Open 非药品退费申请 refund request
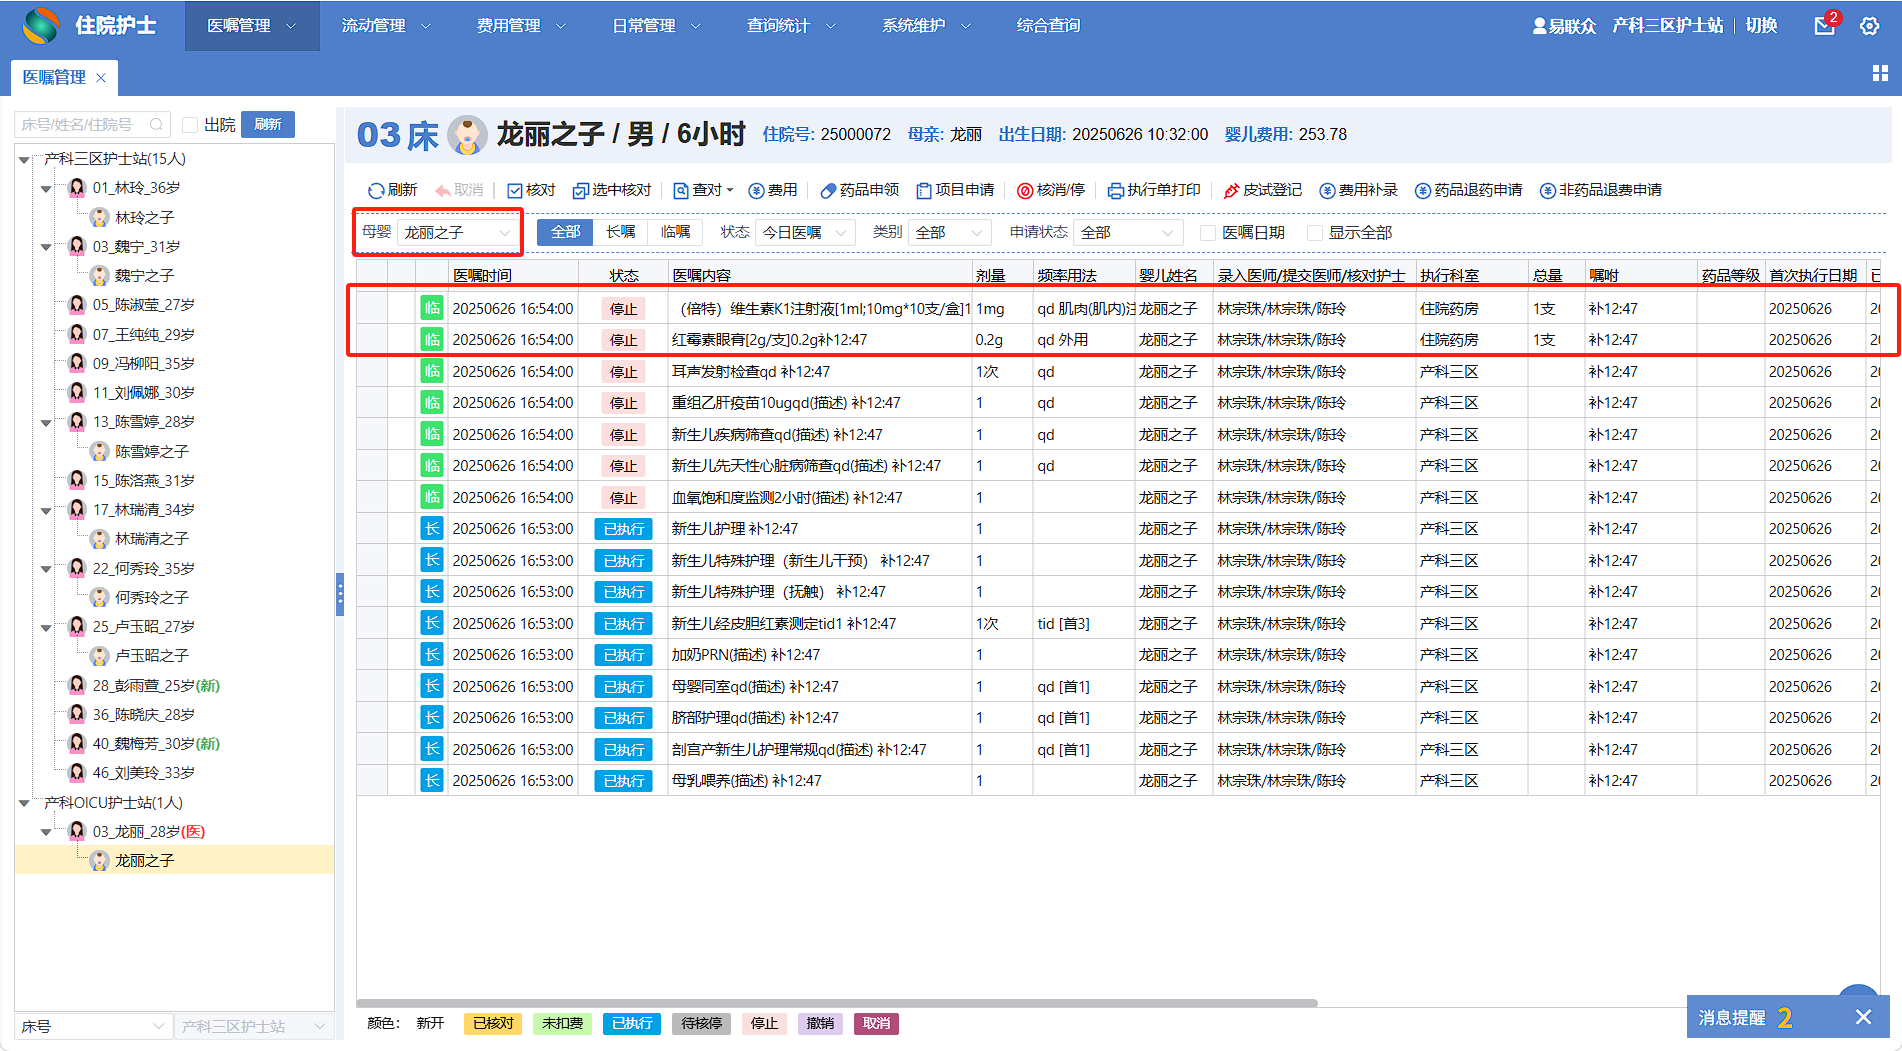The width and height of the screenshot is (1902, 1051). (1600, 190)
